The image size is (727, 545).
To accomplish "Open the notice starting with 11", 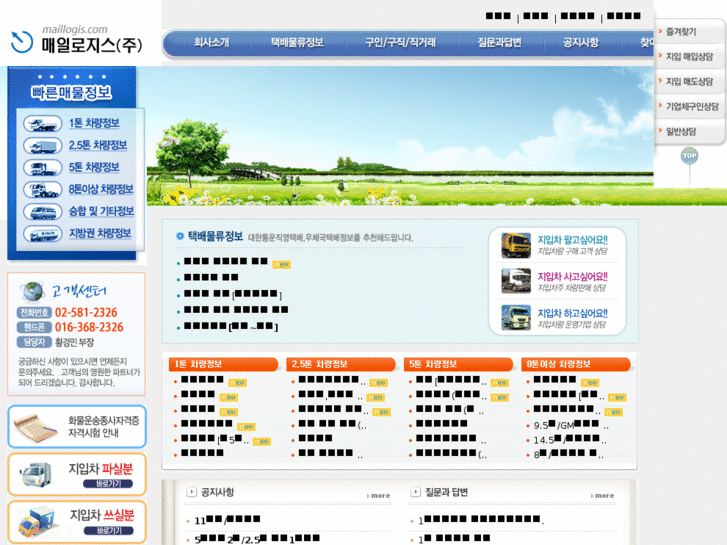I will (227, 519).
